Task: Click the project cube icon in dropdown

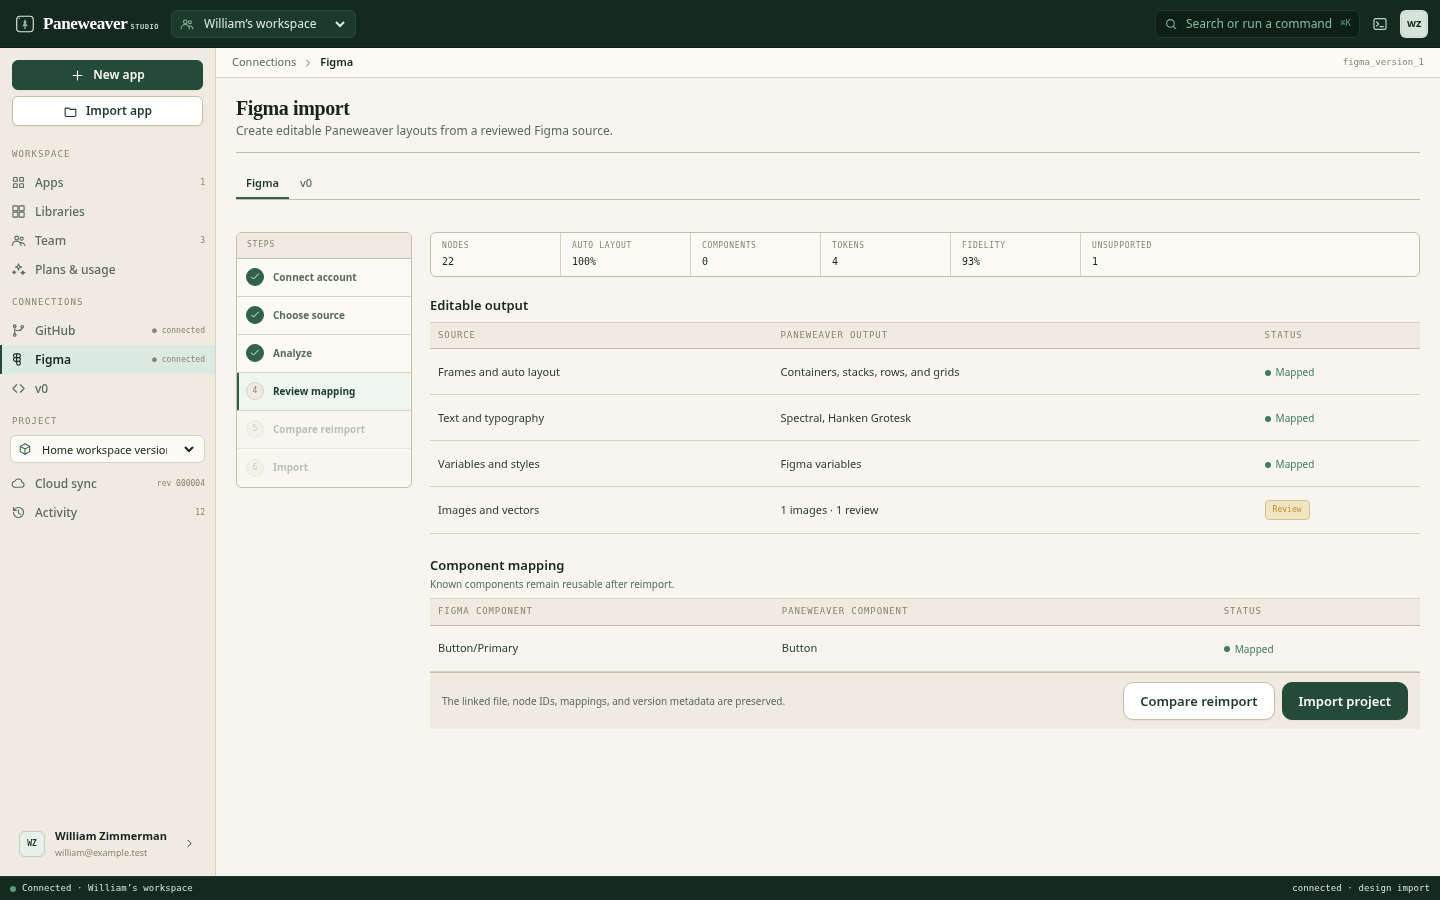Action: [x=25, y=450]
